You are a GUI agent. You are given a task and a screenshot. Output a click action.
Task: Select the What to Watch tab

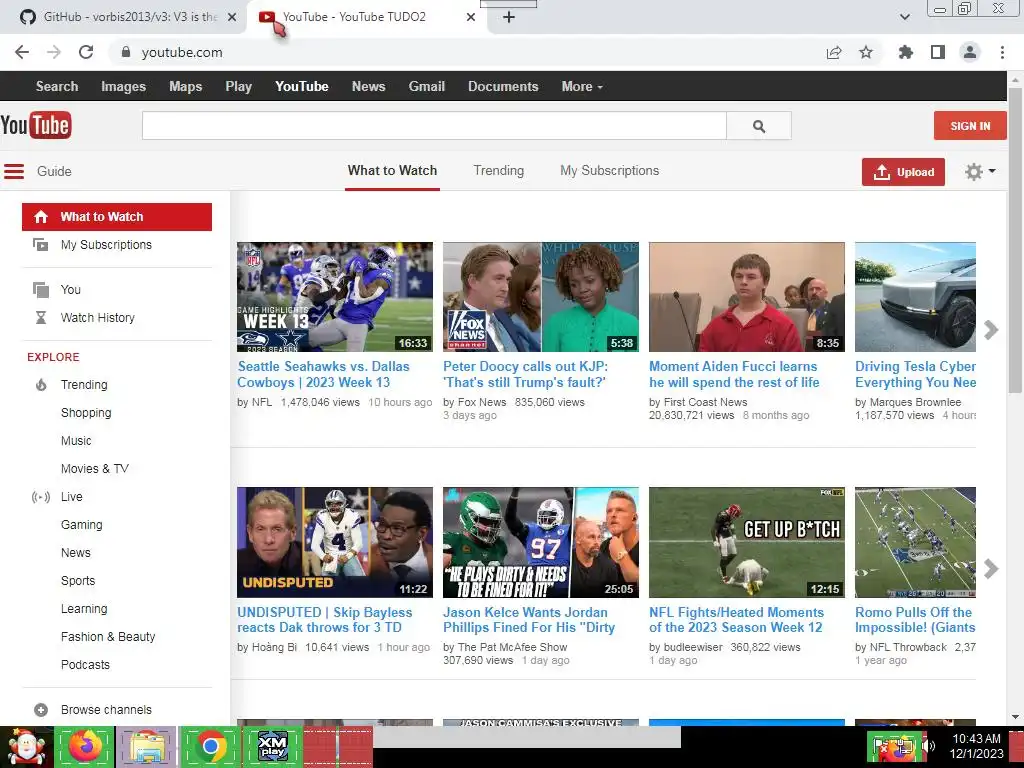point(392,170)
